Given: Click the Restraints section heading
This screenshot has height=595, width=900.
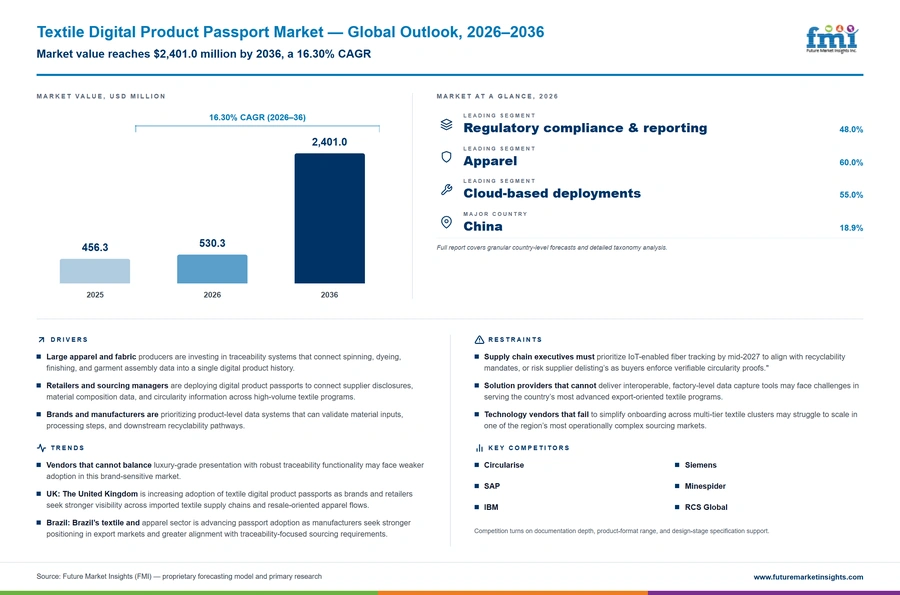Looking at the screenshot, I should pyautogui.click(x=515, y=340).
